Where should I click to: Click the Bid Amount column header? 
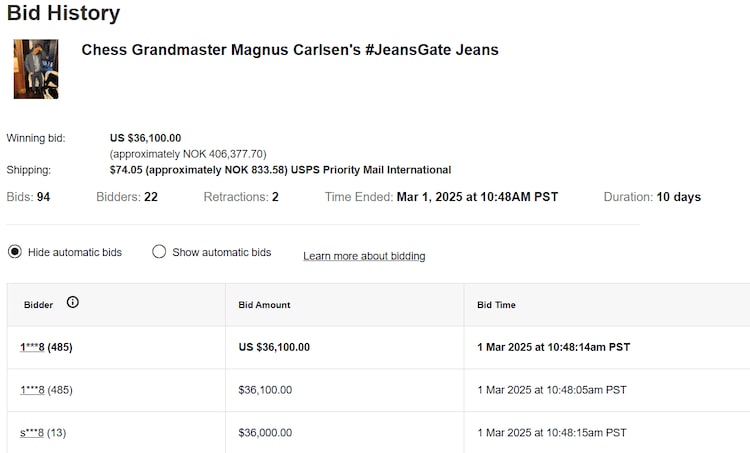pyautogui.click(x=264, y=304)
